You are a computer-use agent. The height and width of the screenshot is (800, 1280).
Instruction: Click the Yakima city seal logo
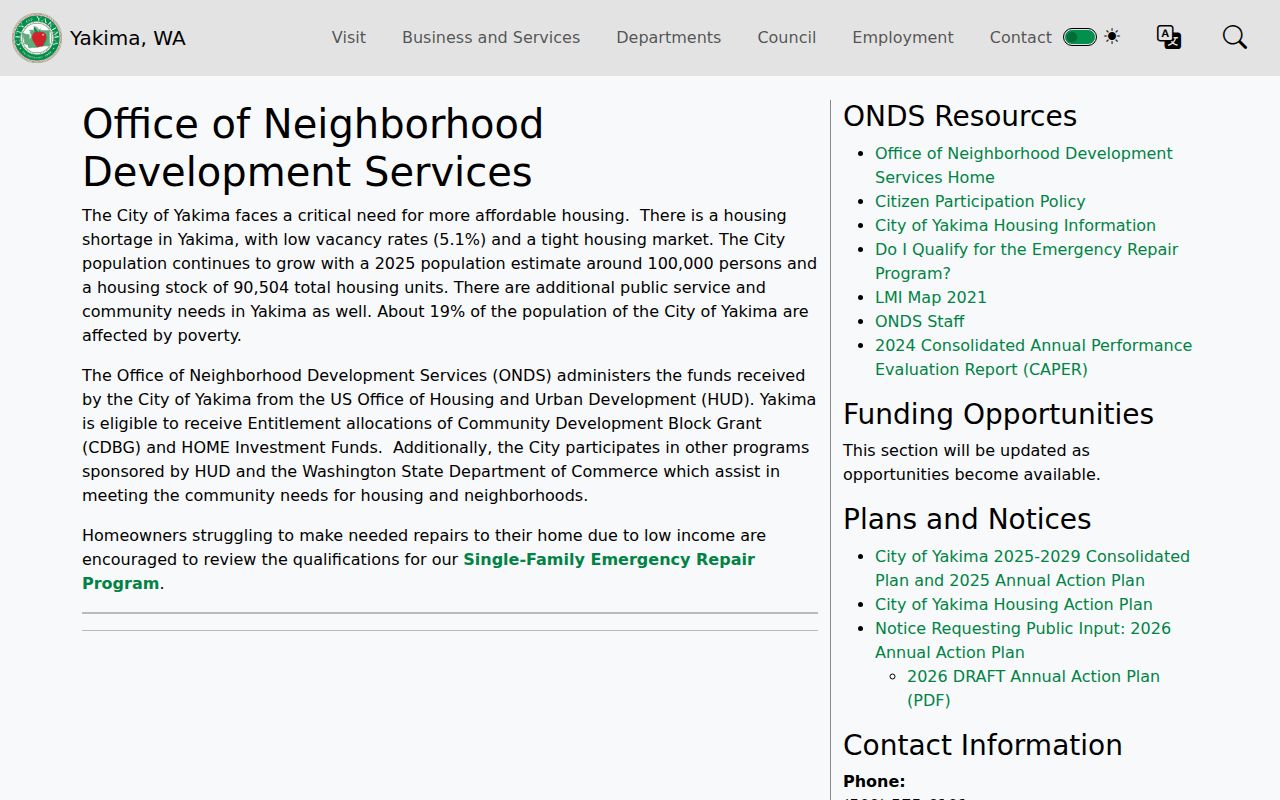[x=37, y=38]
